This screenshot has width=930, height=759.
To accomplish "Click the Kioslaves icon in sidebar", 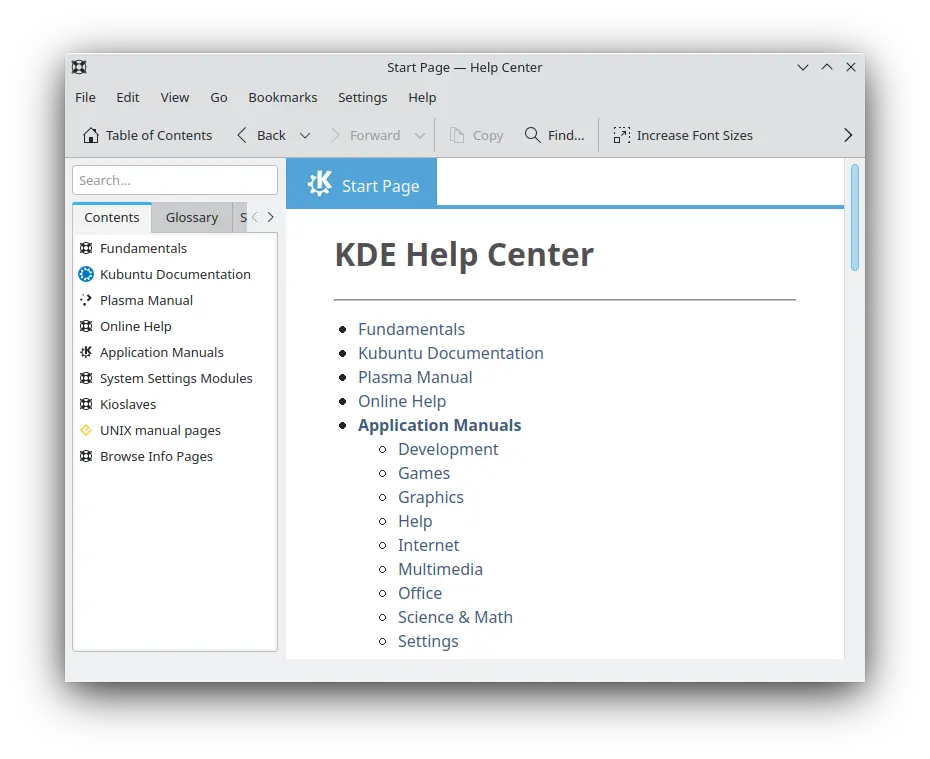I will pos(86,404).
